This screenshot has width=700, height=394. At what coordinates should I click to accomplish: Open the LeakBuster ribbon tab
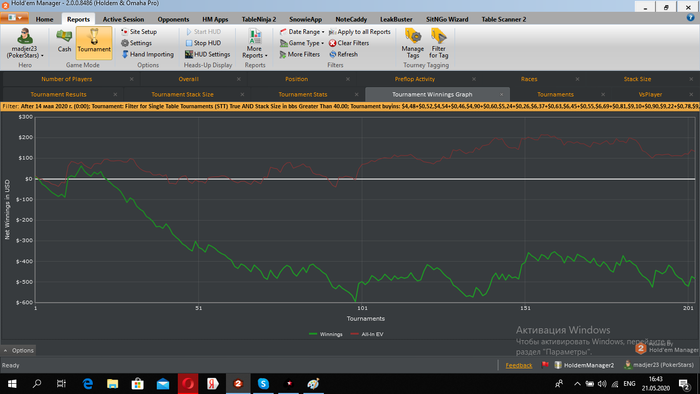tap(396, 19)
